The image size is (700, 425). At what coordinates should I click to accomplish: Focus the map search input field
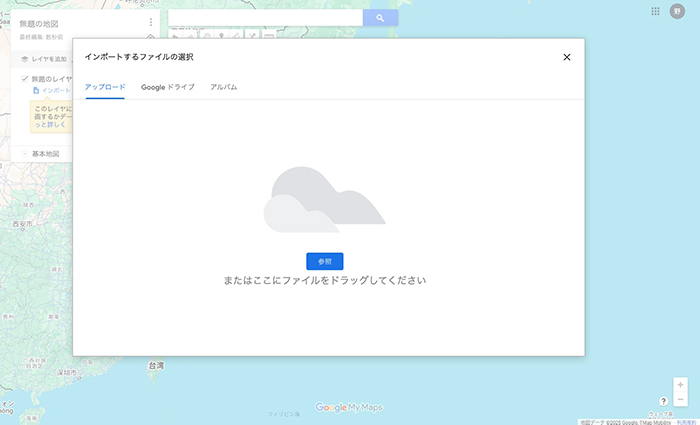tap(265, 18)
